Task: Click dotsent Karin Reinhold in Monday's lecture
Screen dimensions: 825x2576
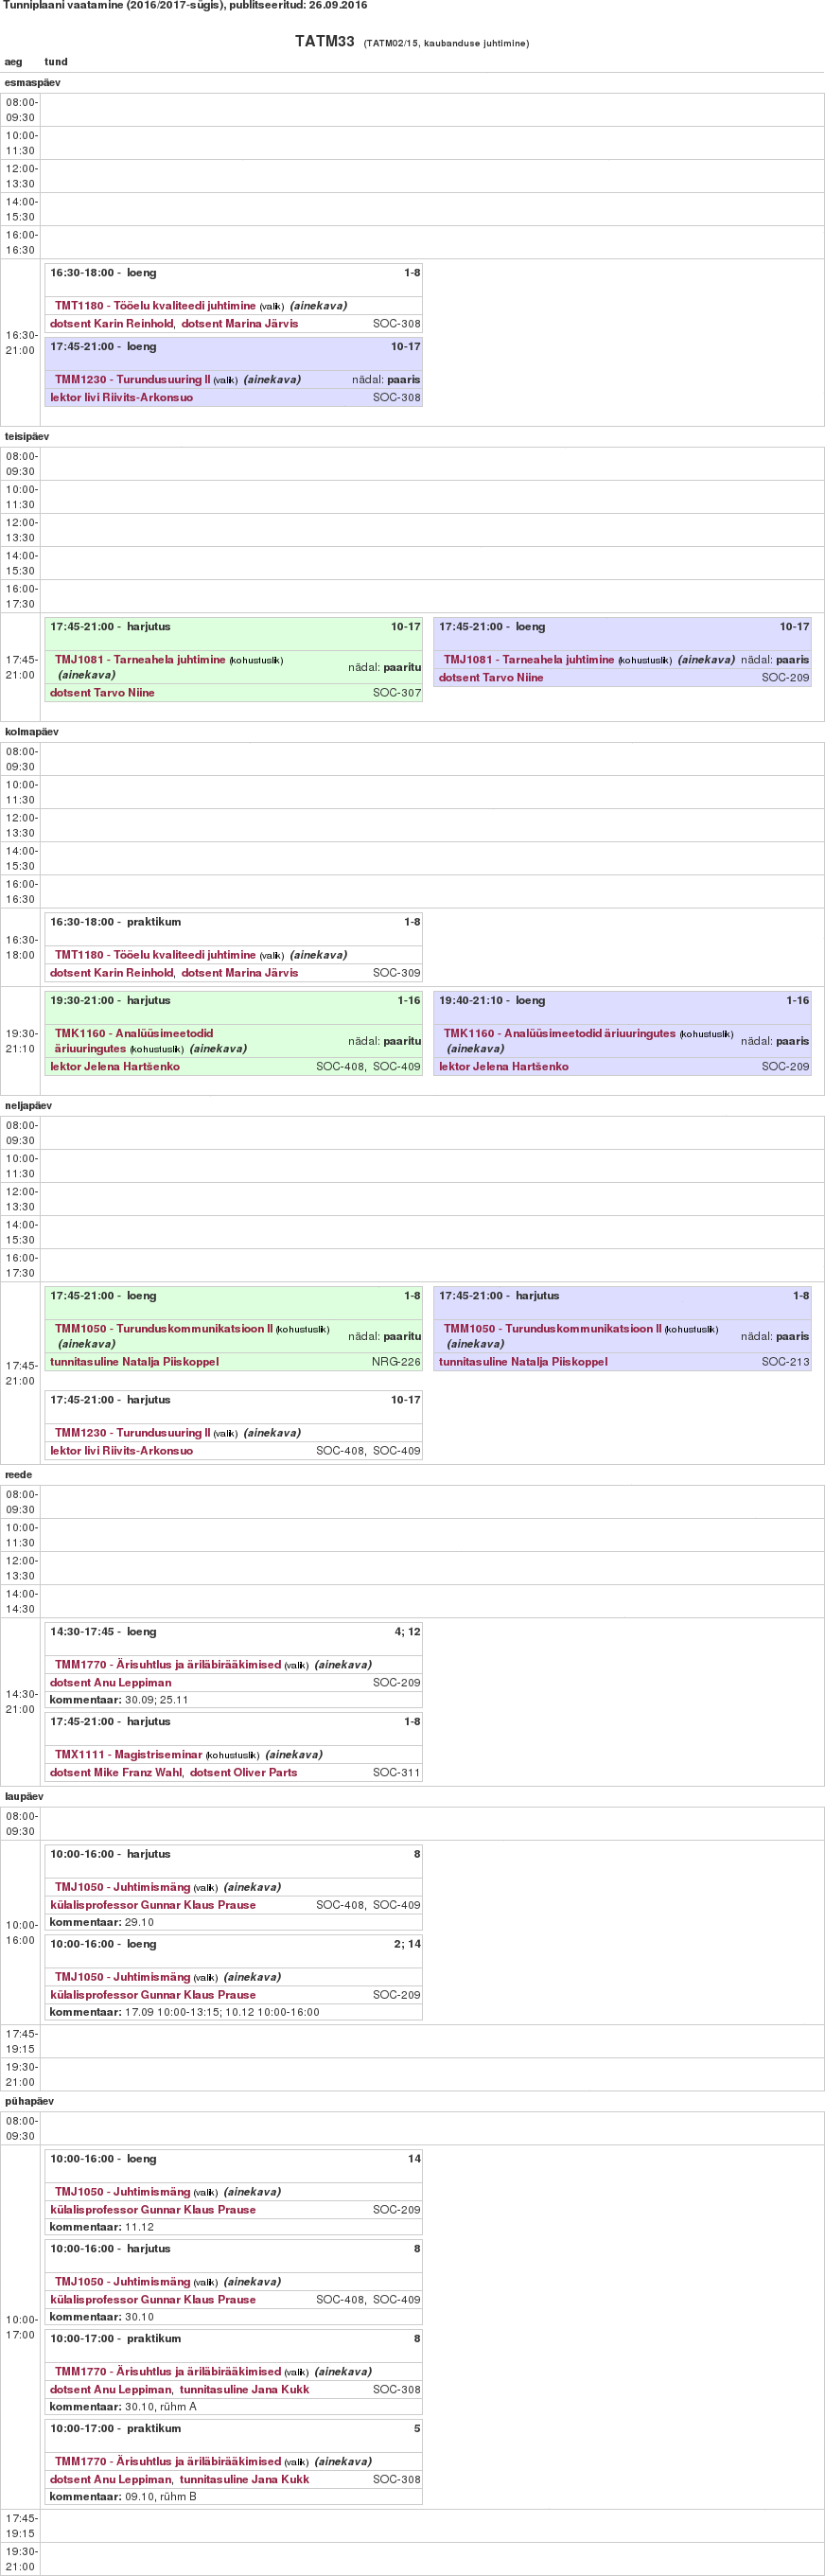Action: pos(111,324)
